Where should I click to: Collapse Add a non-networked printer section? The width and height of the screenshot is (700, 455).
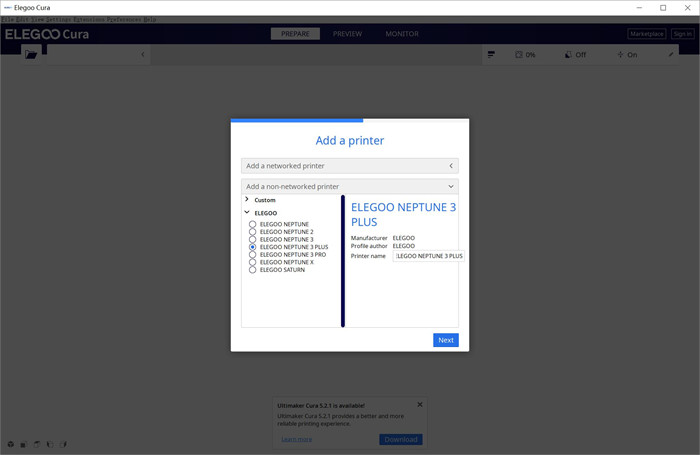[350, 186]
